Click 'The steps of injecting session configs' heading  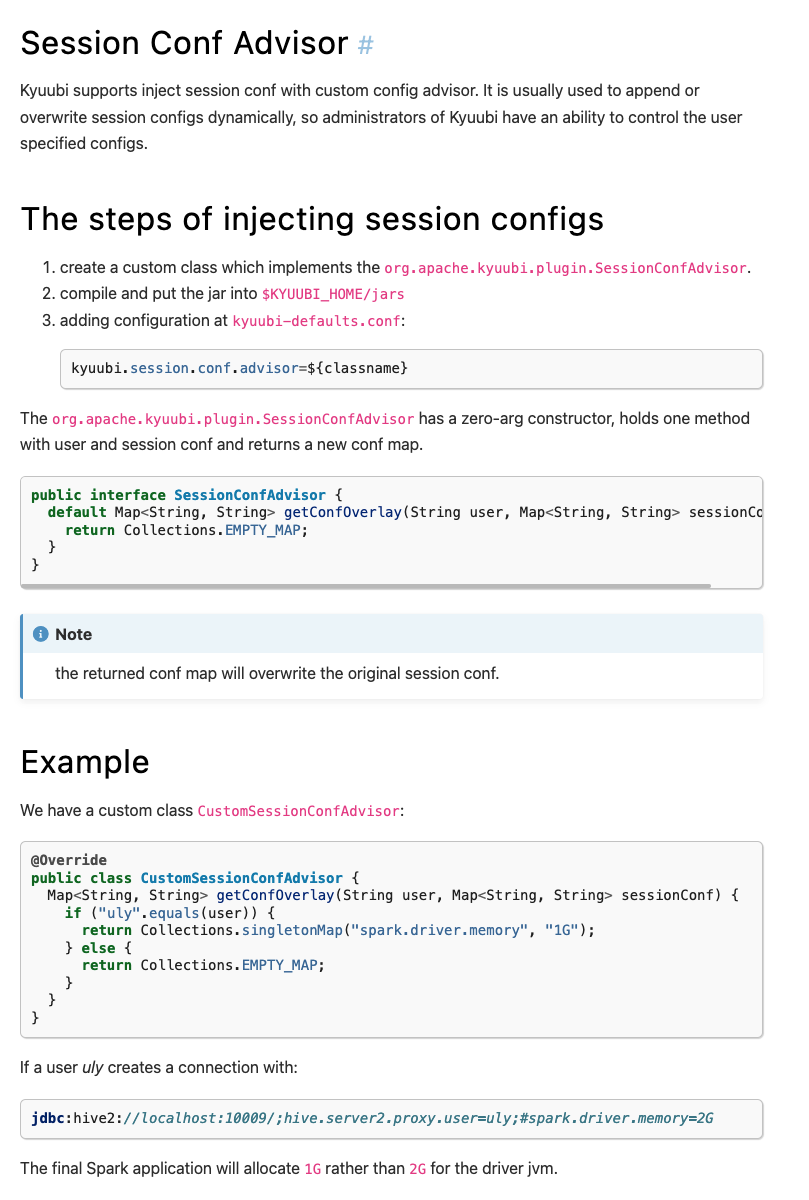(x=312, y=218)
